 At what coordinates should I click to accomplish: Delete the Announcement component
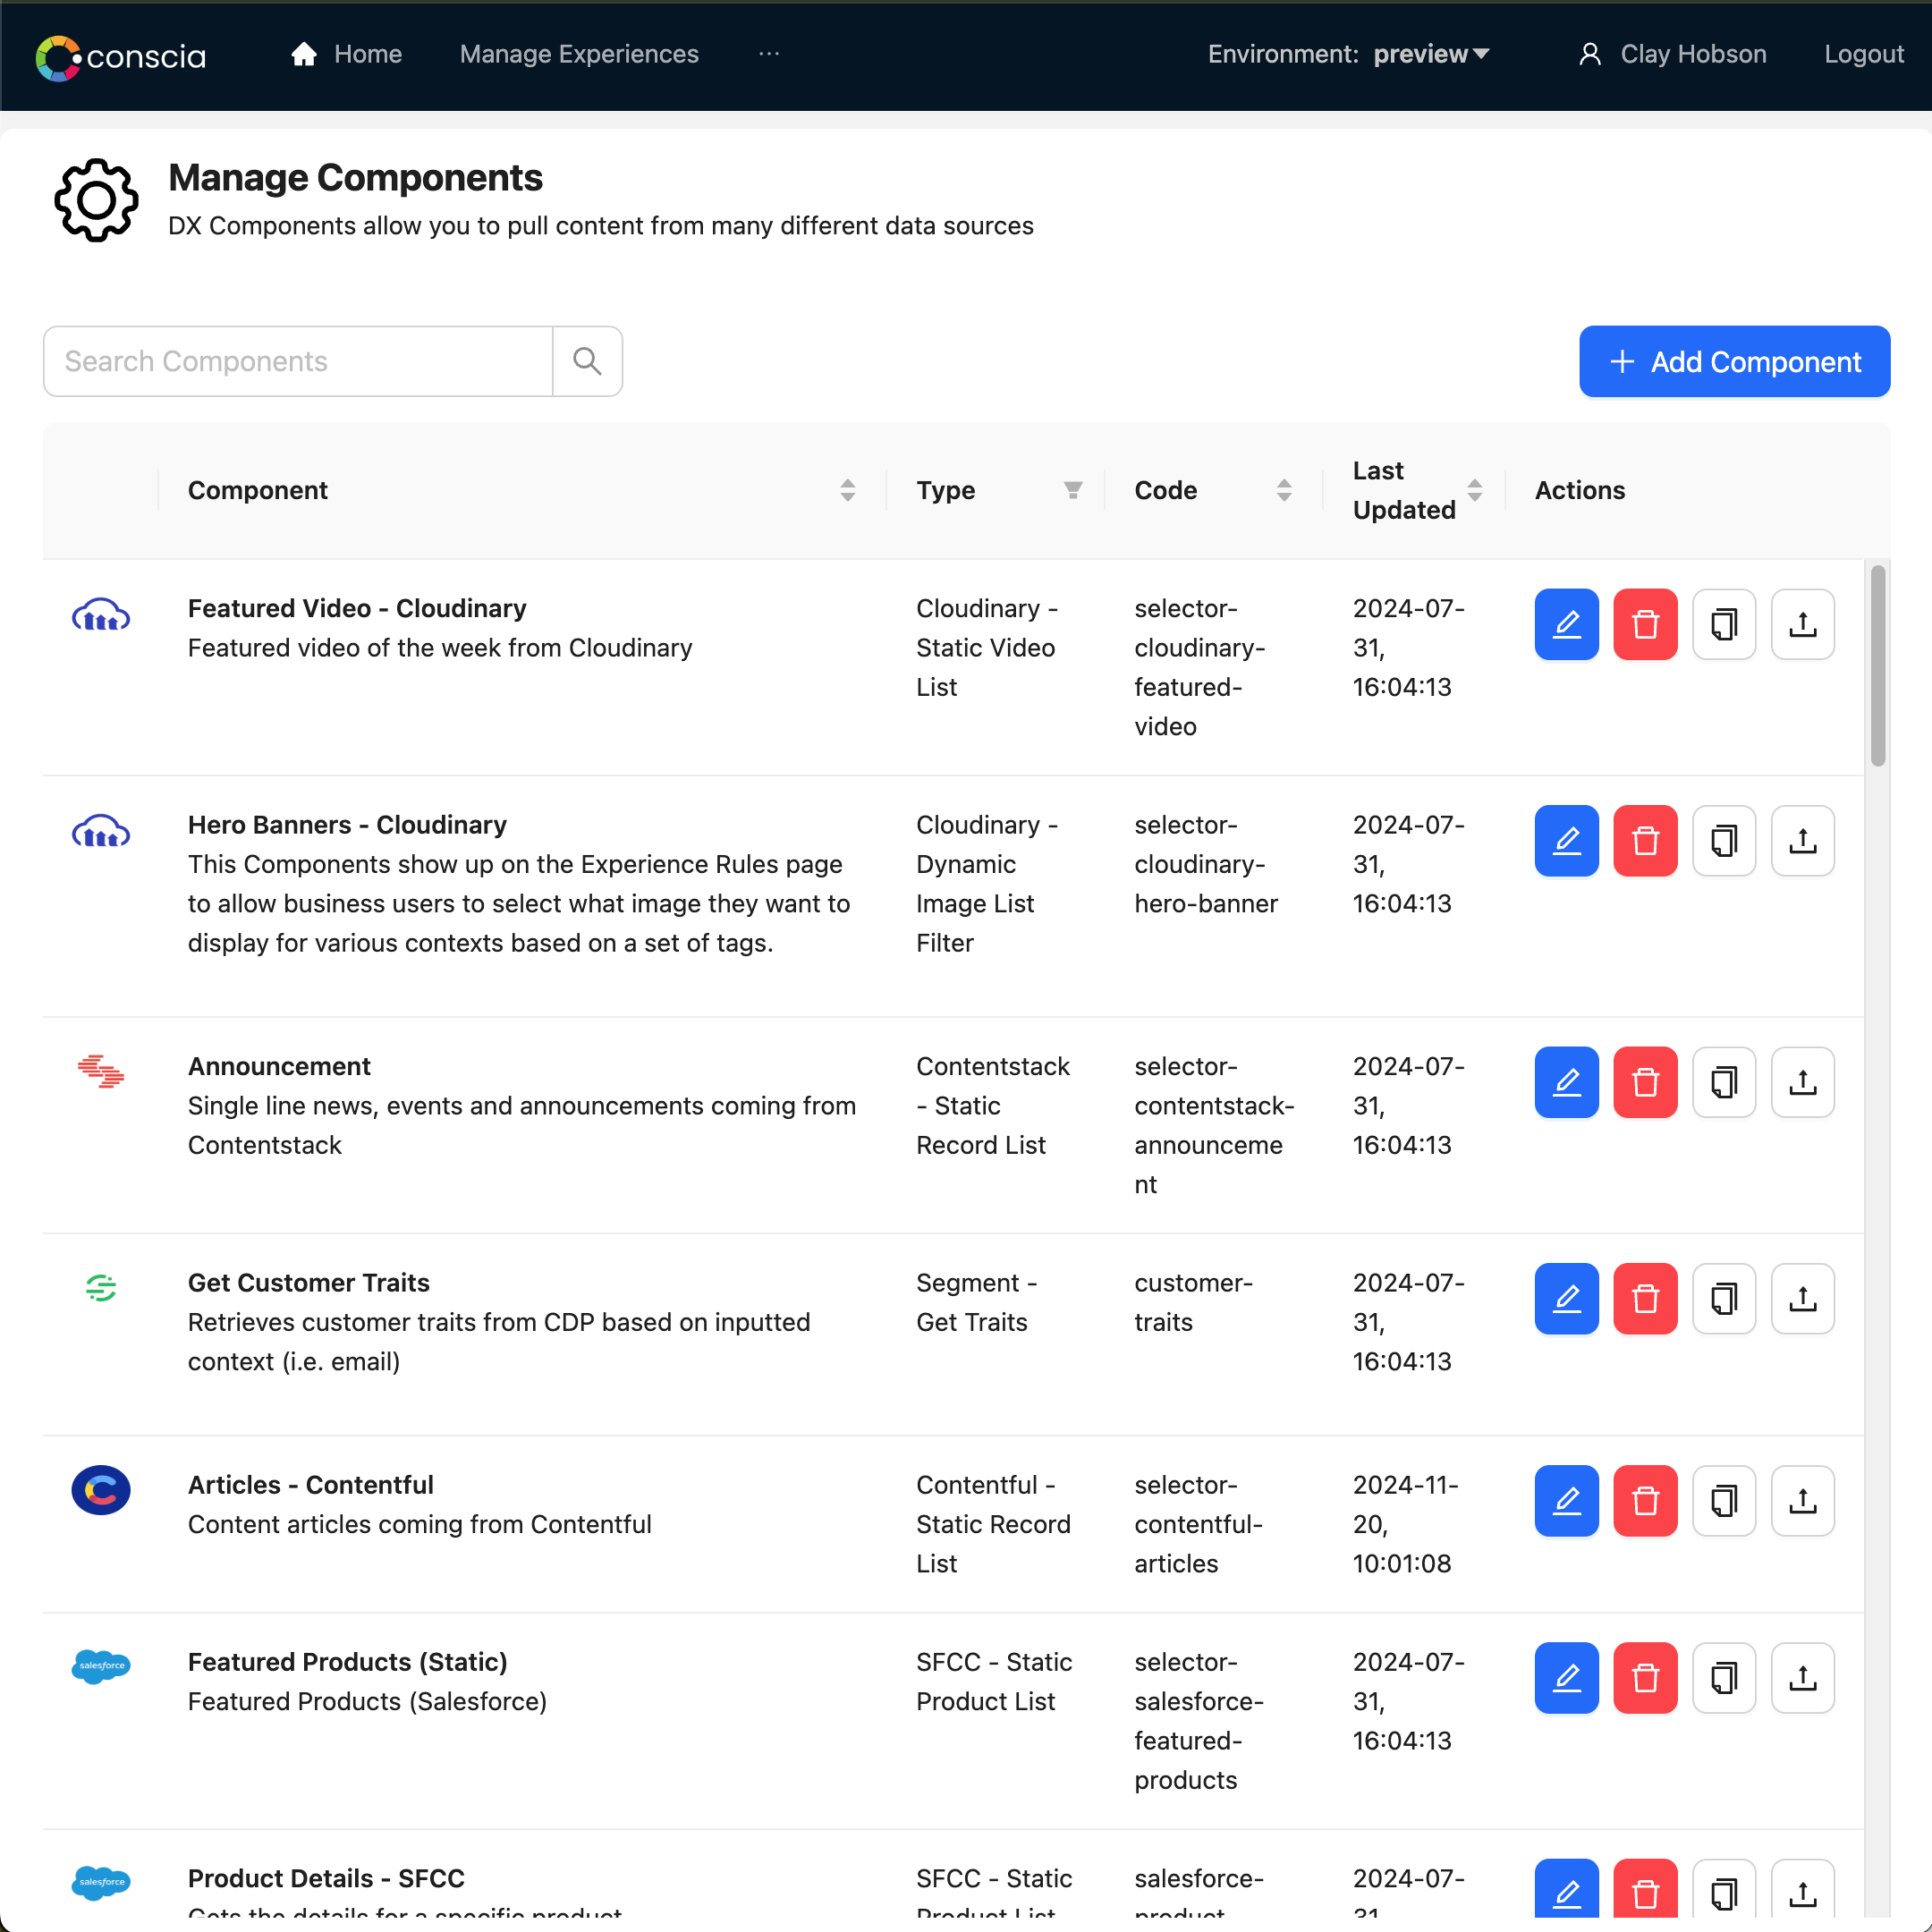click(x=1645, y=1082)
